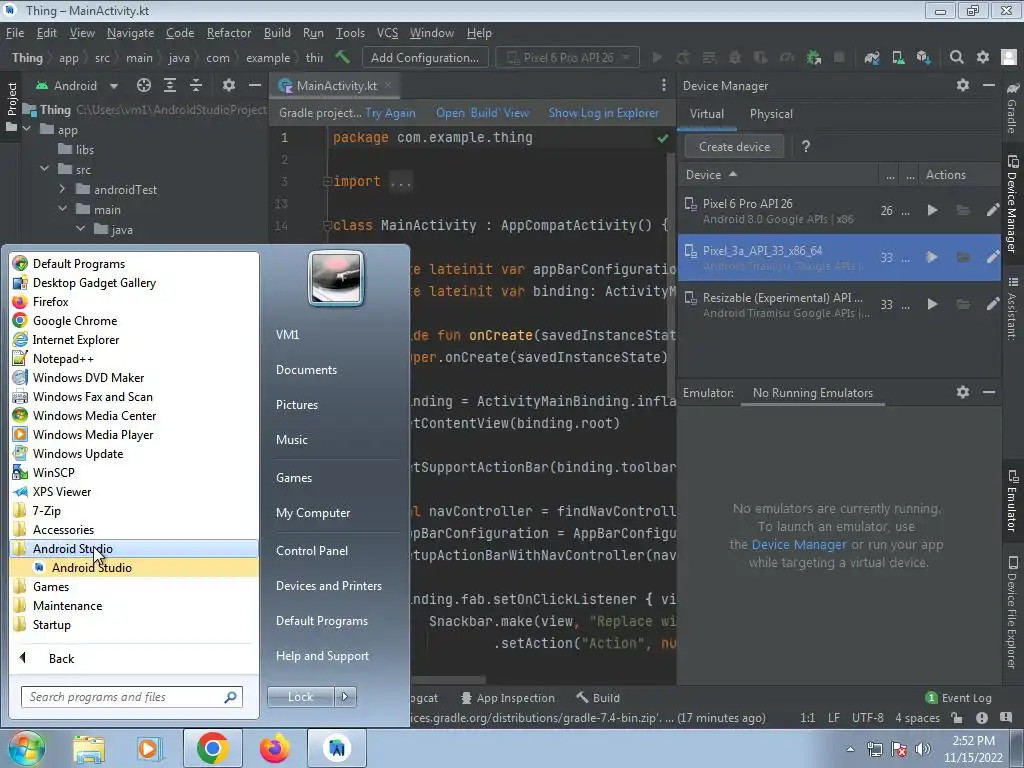Screen dimensions: 1024x768
Task: Click the Windows Start orb
Action: coord(26,748)
